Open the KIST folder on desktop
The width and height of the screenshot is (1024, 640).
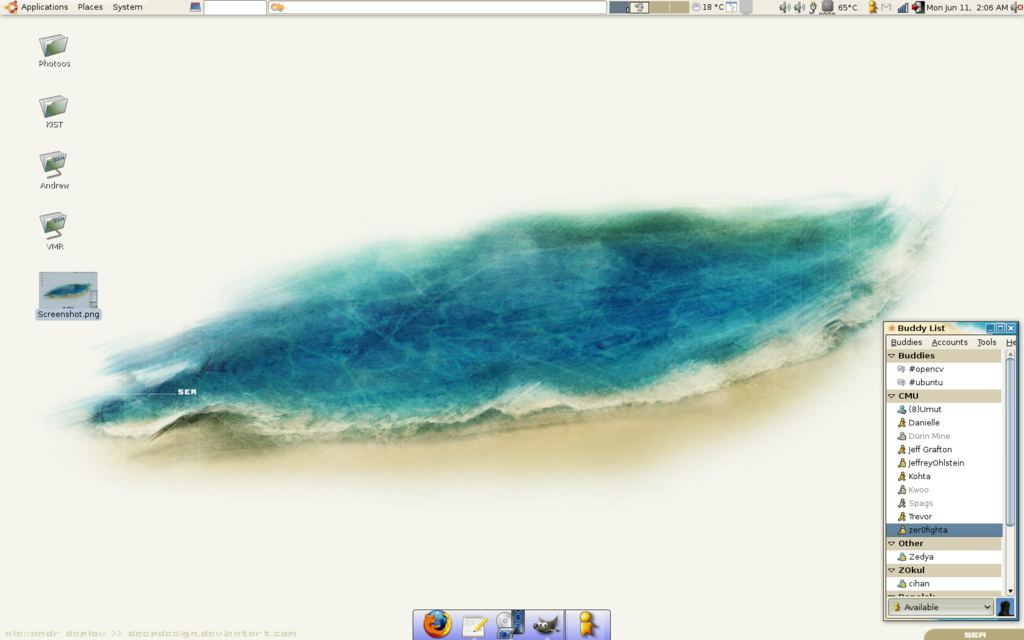54,112
